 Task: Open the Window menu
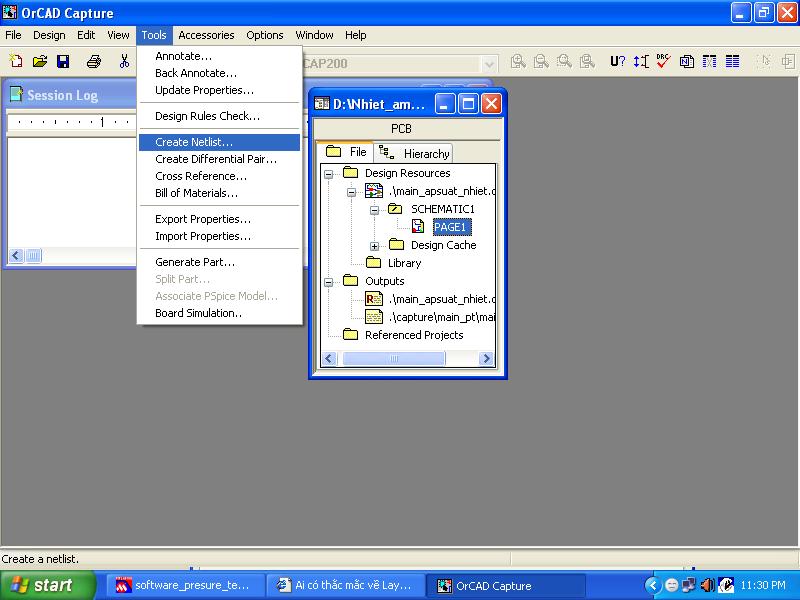click(x=314, y=35)
